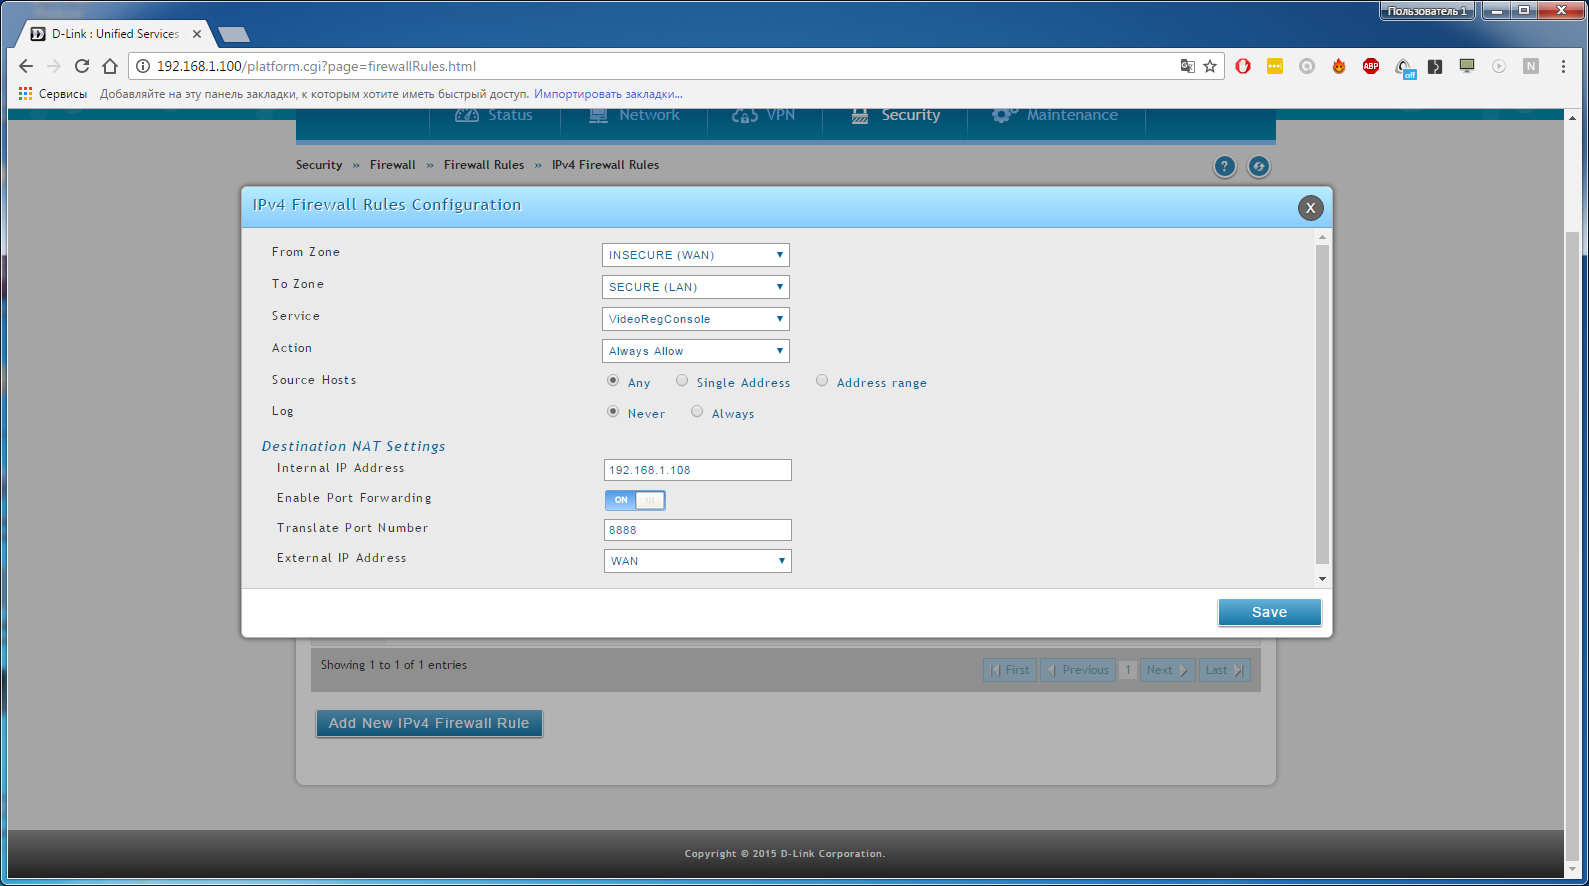
Task: Go to the Next page of entries
Action: [1167, 670]
